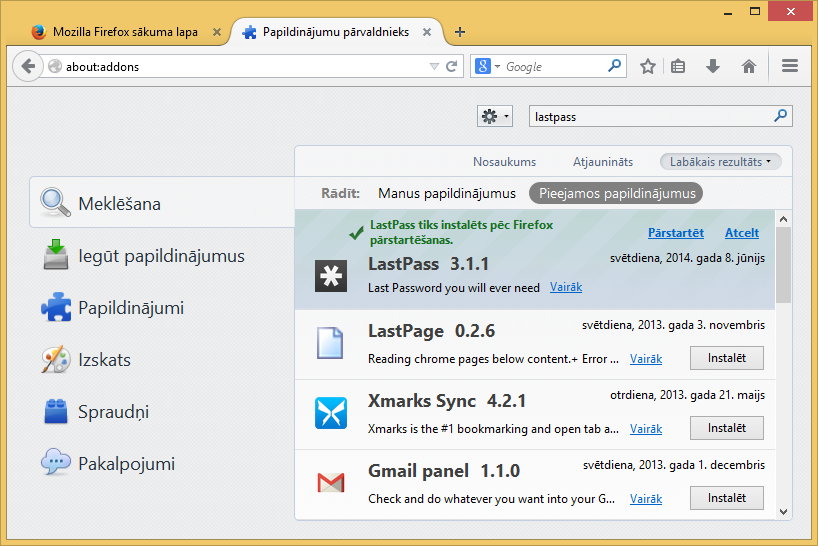Install Gmail panel with Instalēt button
818x546 pixels.
pyautogui.click(x=727, y=498)
